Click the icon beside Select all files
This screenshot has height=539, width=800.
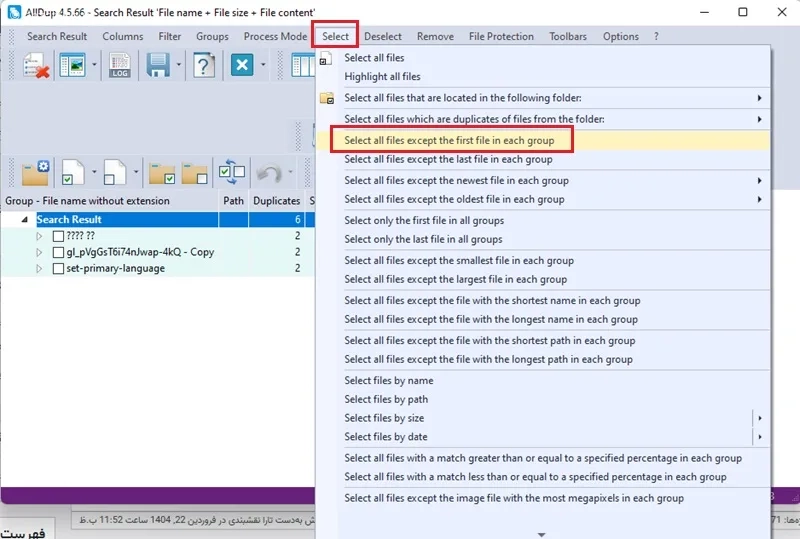tap(326, 59)
